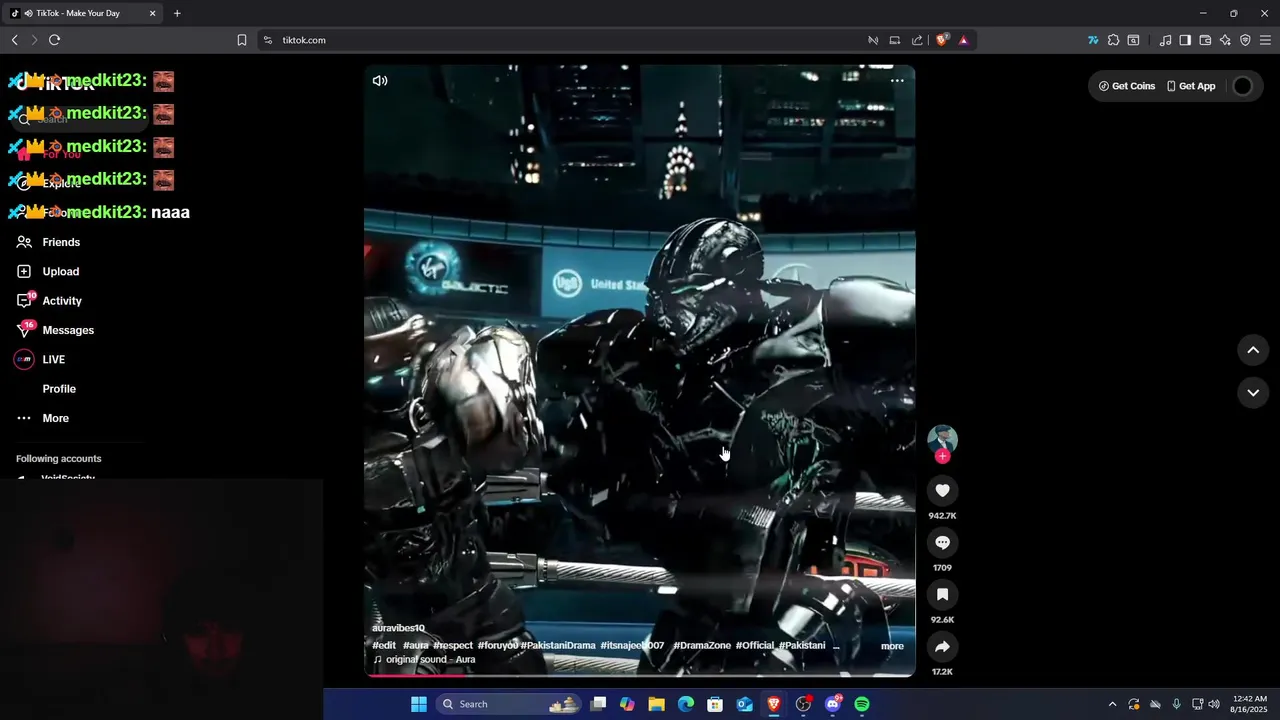Click the video progress bar

(640, 675)
